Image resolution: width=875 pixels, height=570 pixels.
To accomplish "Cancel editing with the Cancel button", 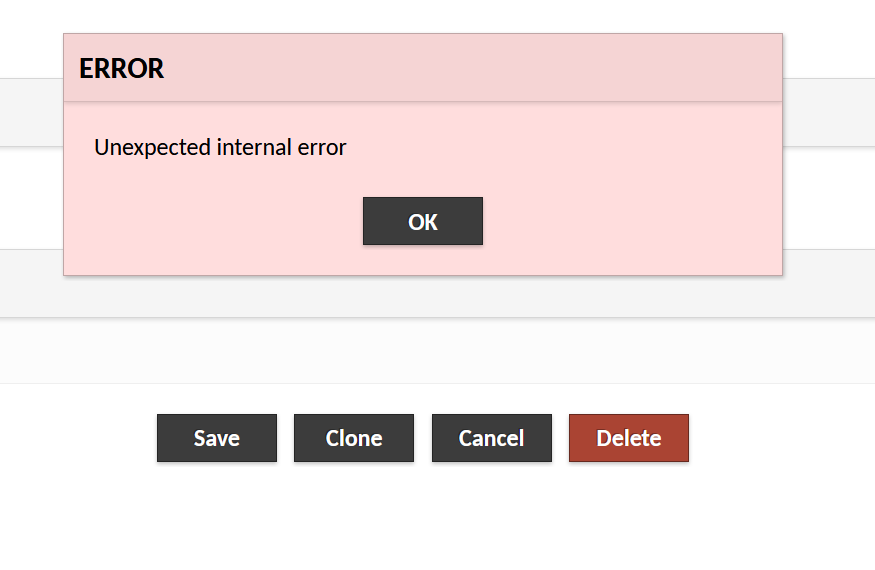I will 492,438.
